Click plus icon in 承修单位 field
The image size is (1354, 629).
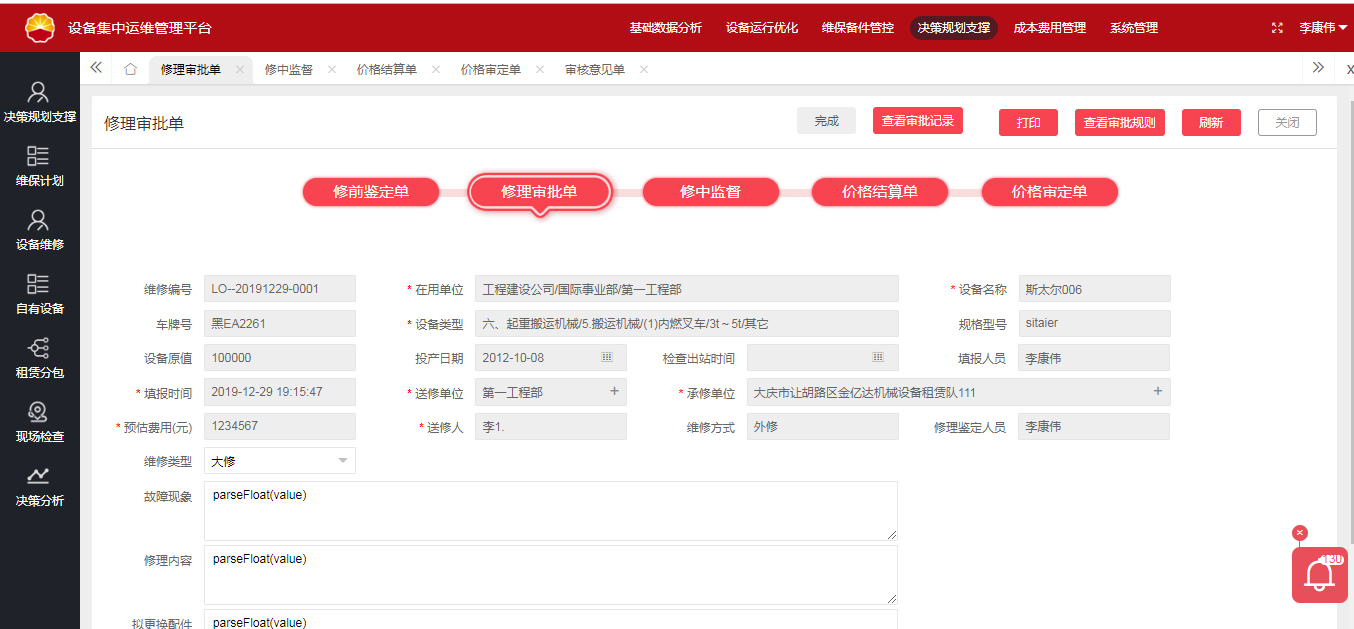click(x=1158, y=392)
